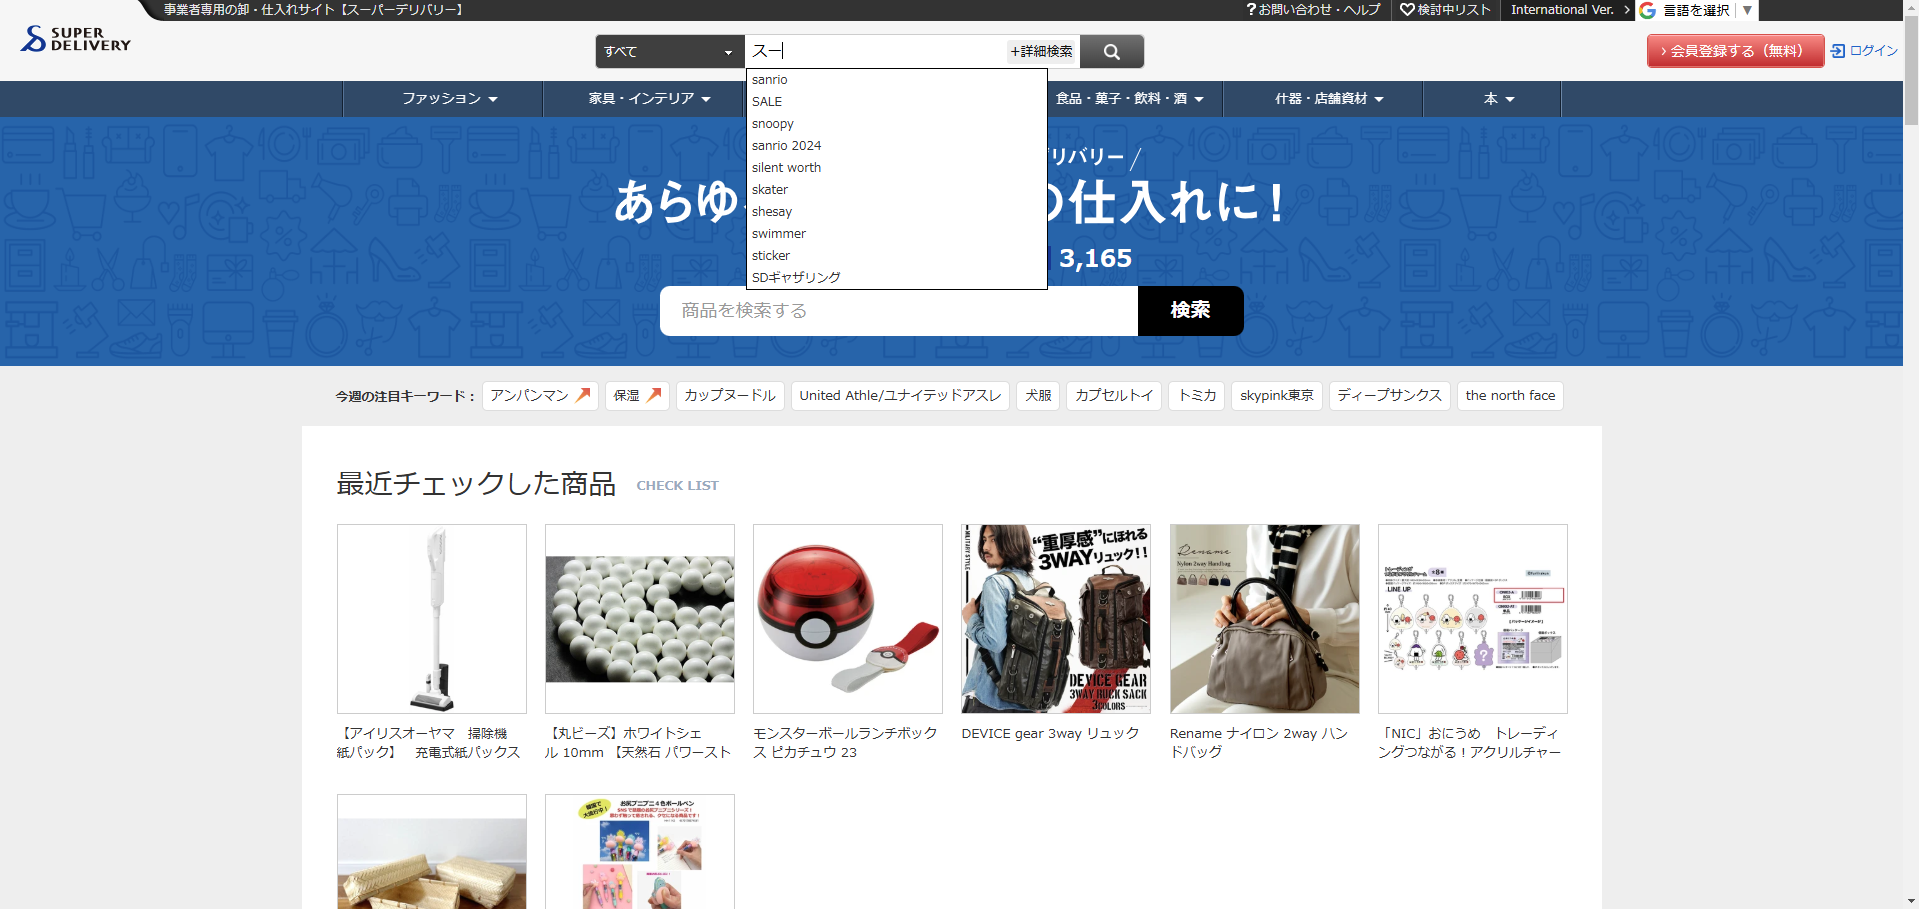Click the heart icon wishlist link

pyautogui.click(x=1407, y=10)
